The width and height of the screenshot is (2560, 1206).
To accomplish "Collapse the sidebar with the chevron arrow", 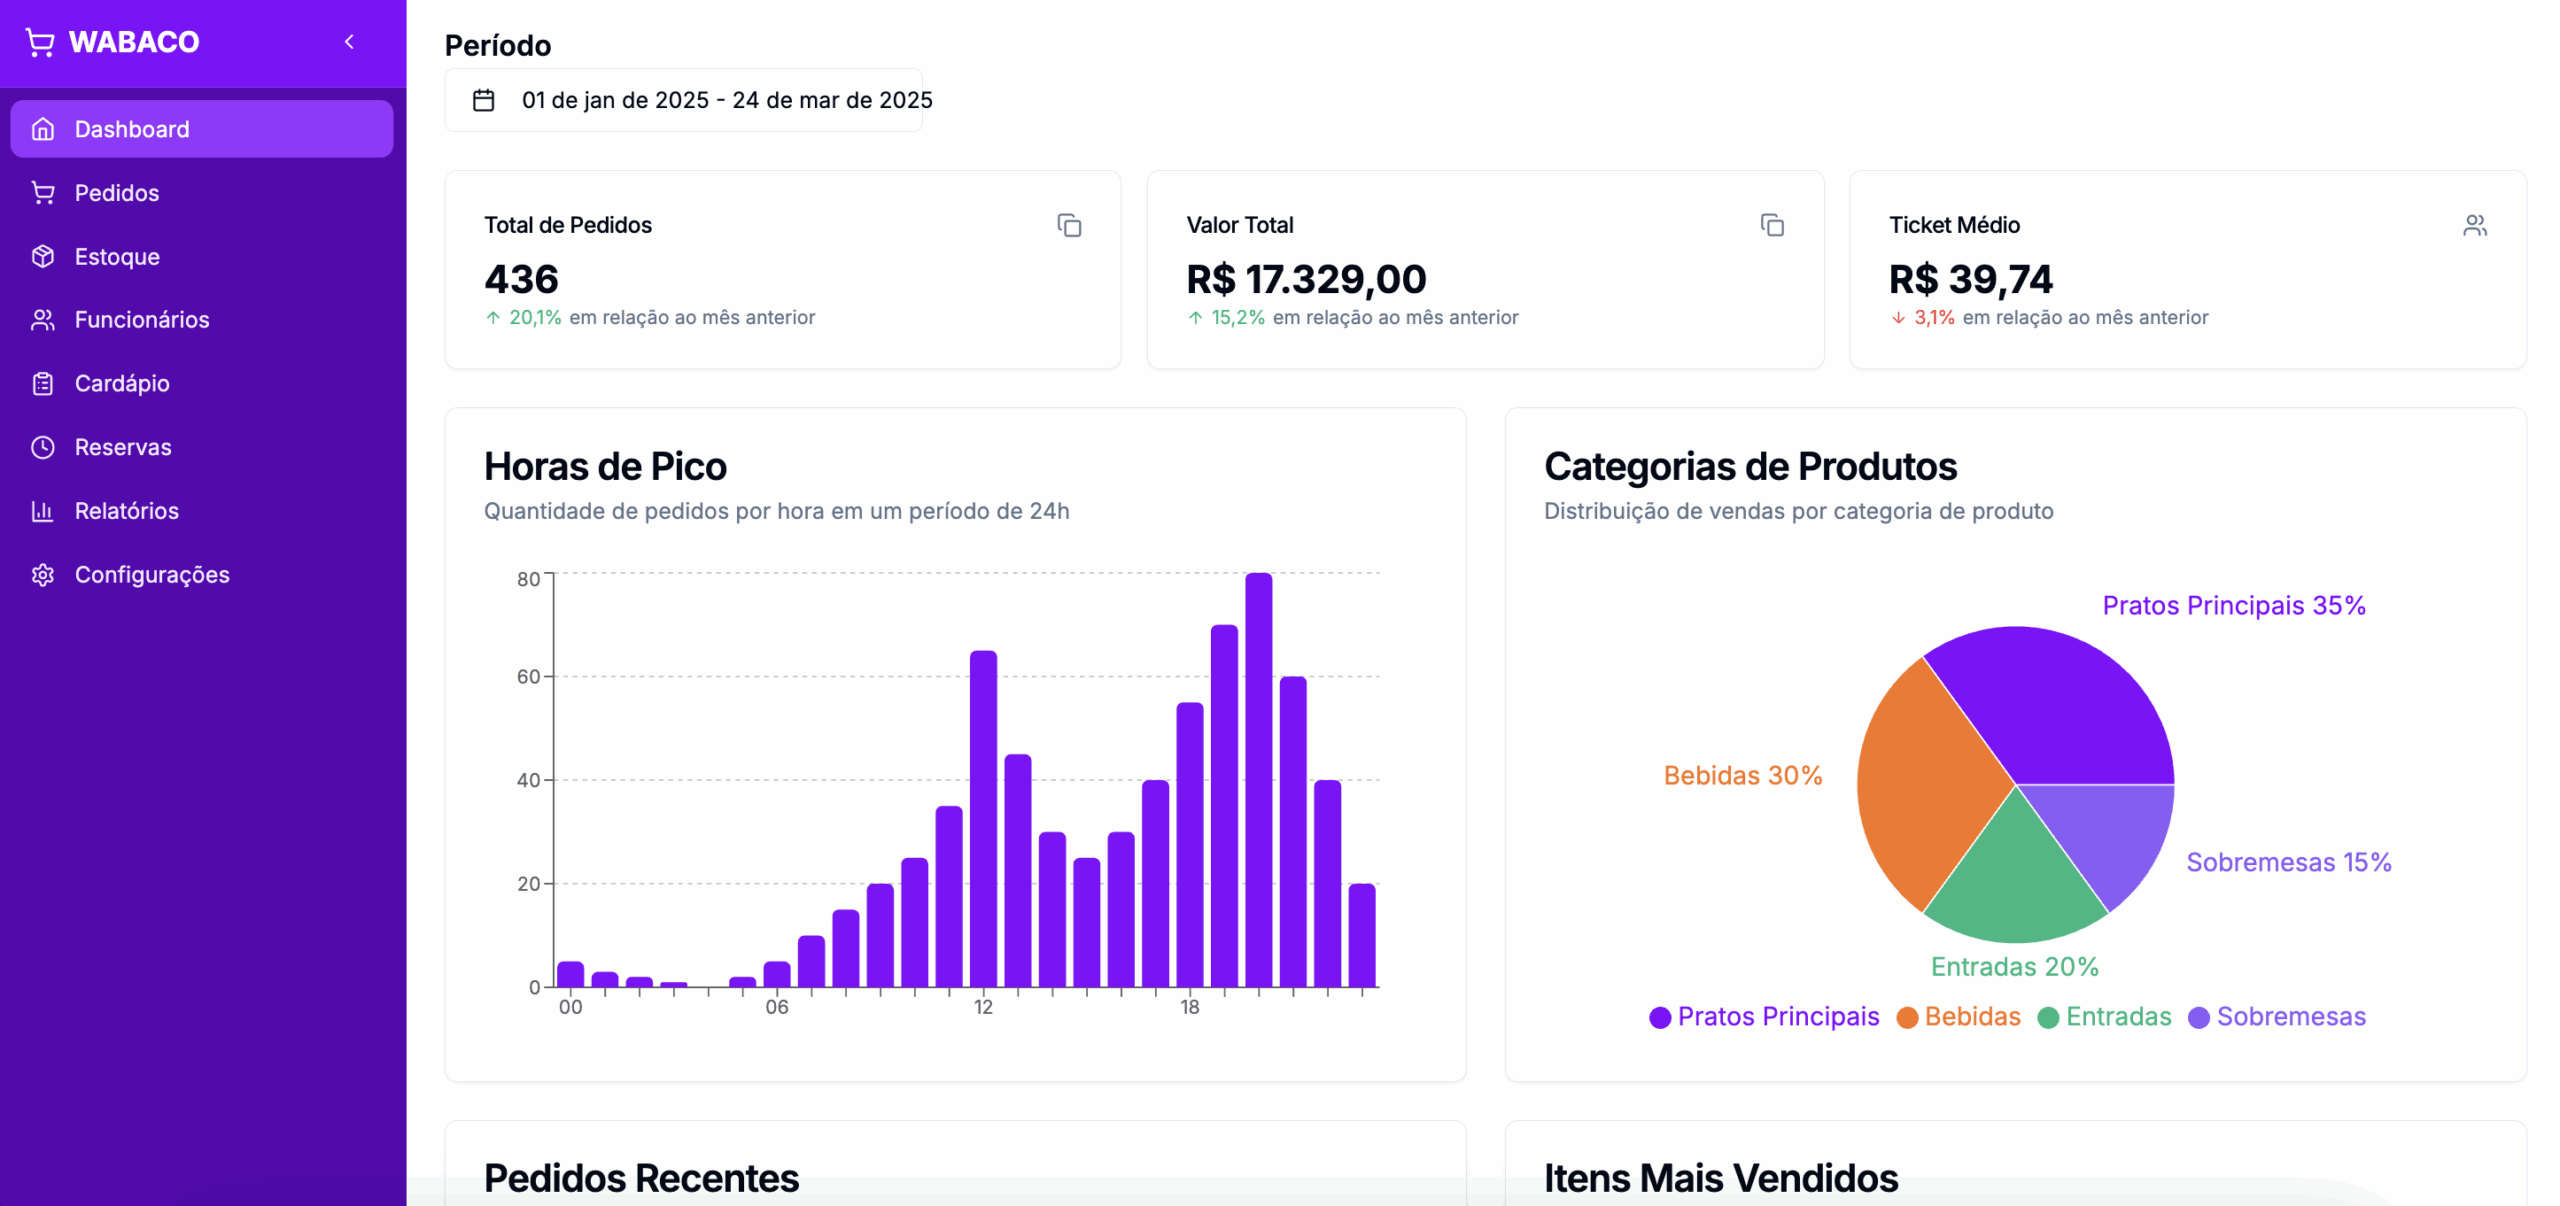I will (x=349, y=42).
